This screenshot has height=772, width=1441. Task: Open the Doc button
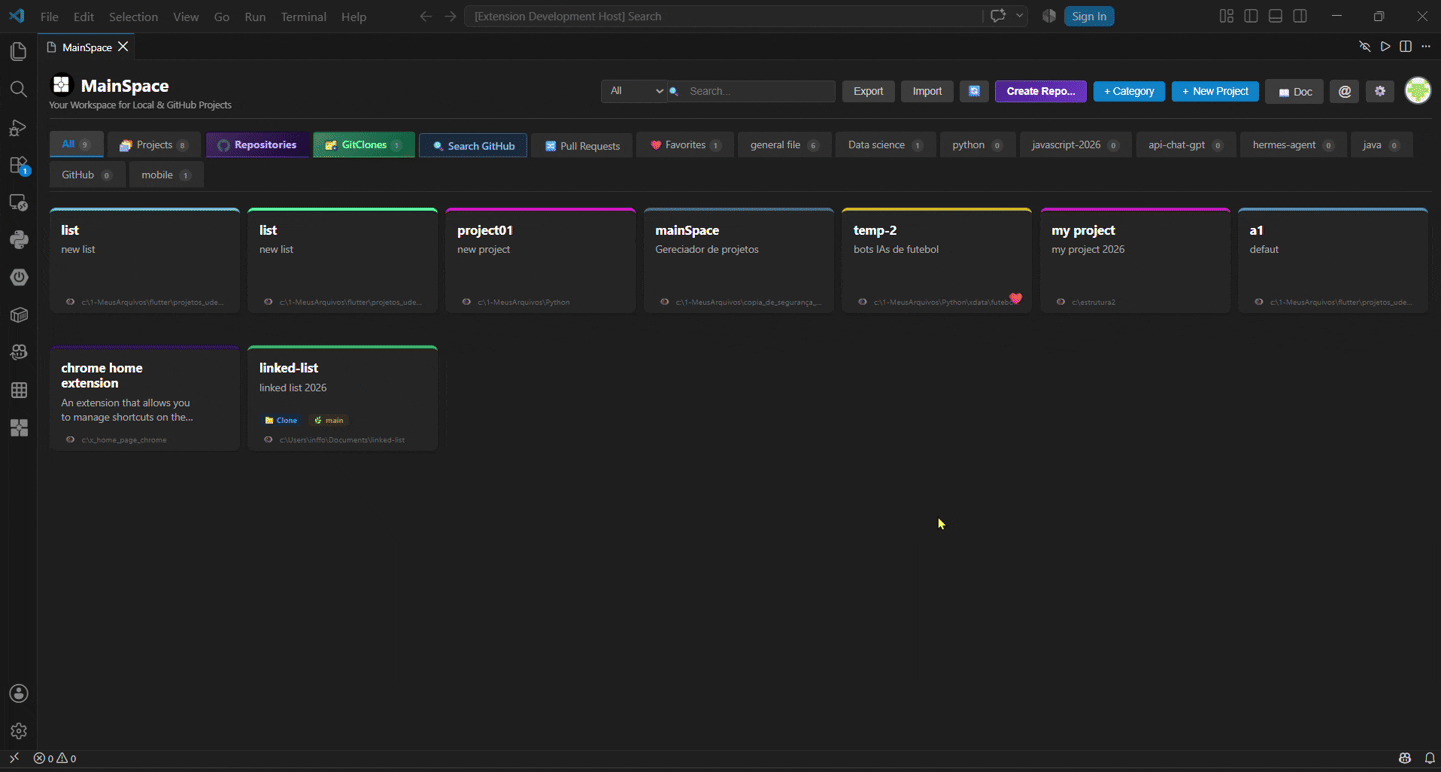1295,91
